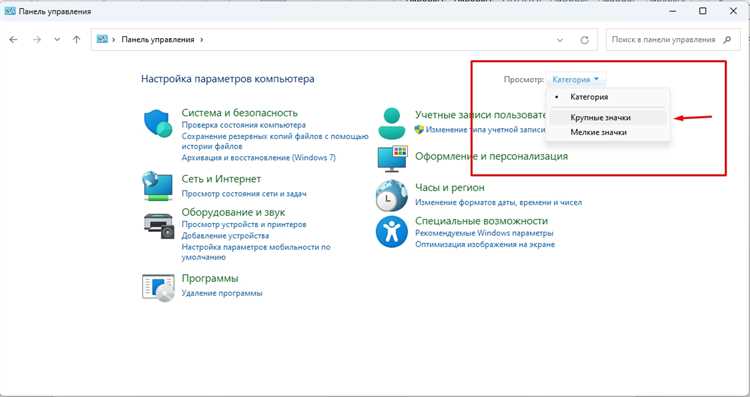Click the UAC shield before Изменение типа учетной записи
750x397 pixels.
coord(419,129)
